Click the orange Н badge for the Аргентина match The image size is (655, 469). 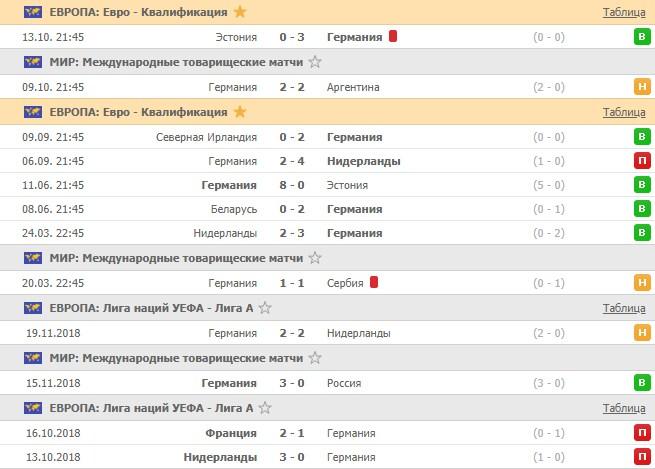[x=641, y=87]
